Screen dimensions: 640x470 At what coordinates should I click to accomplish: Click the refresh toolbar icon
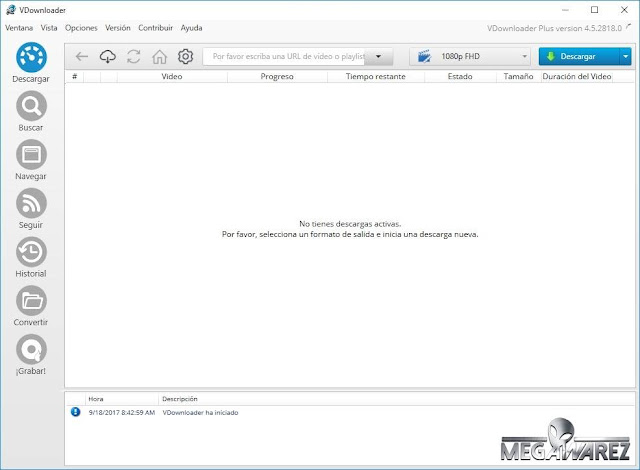pyautogui.click(x=133, y=56)
